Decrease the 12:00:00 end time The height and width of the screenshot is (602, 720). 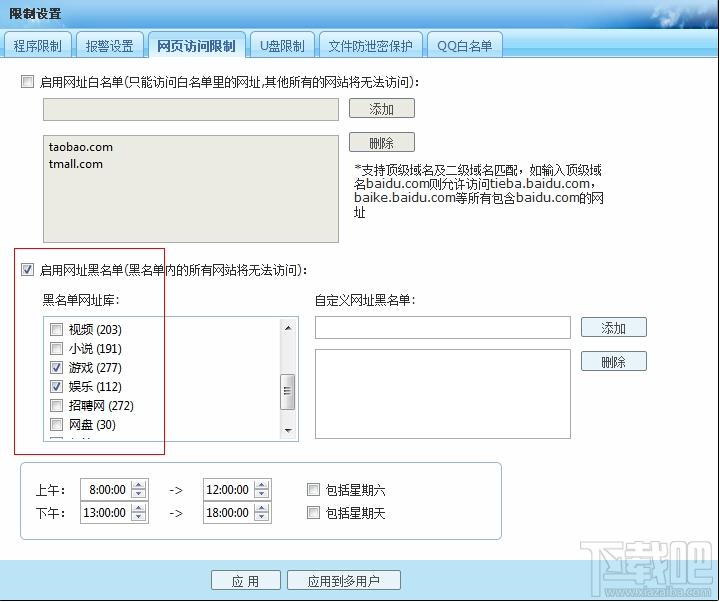[262, 495]
